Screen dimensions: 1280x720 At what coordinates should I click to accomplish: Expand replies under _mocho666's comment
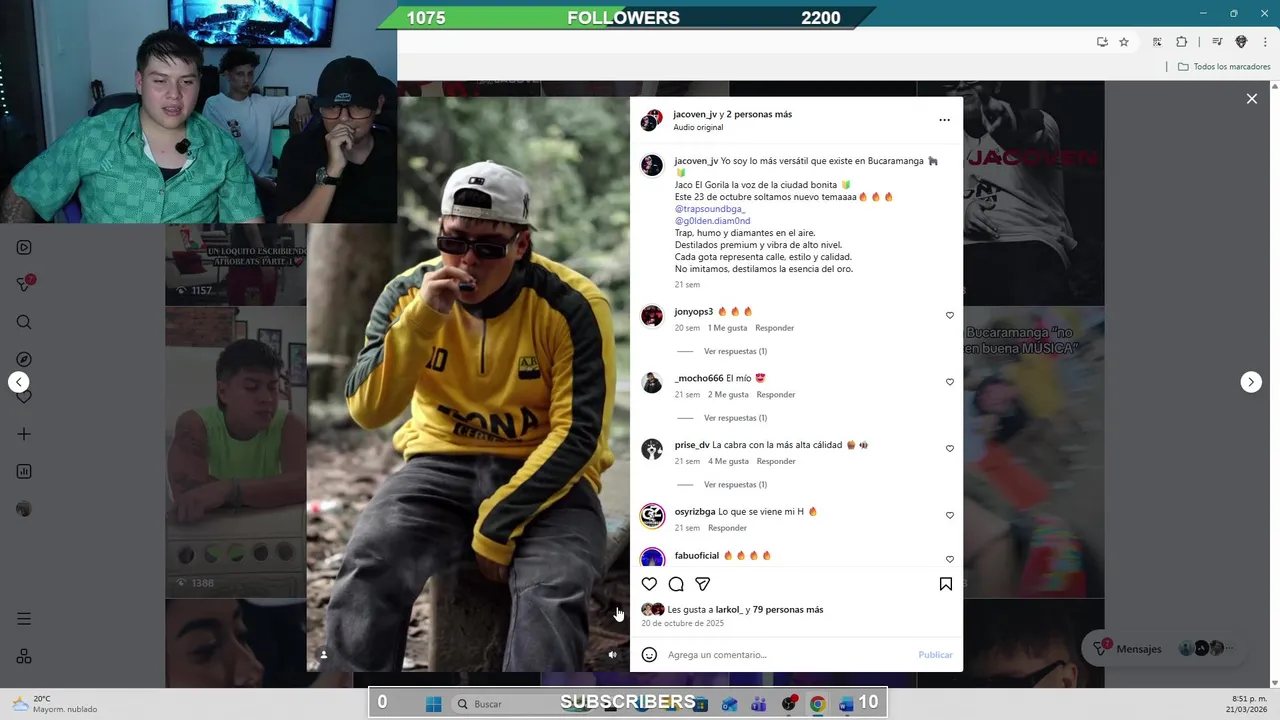pyautogui.click(x=735, y=418)
